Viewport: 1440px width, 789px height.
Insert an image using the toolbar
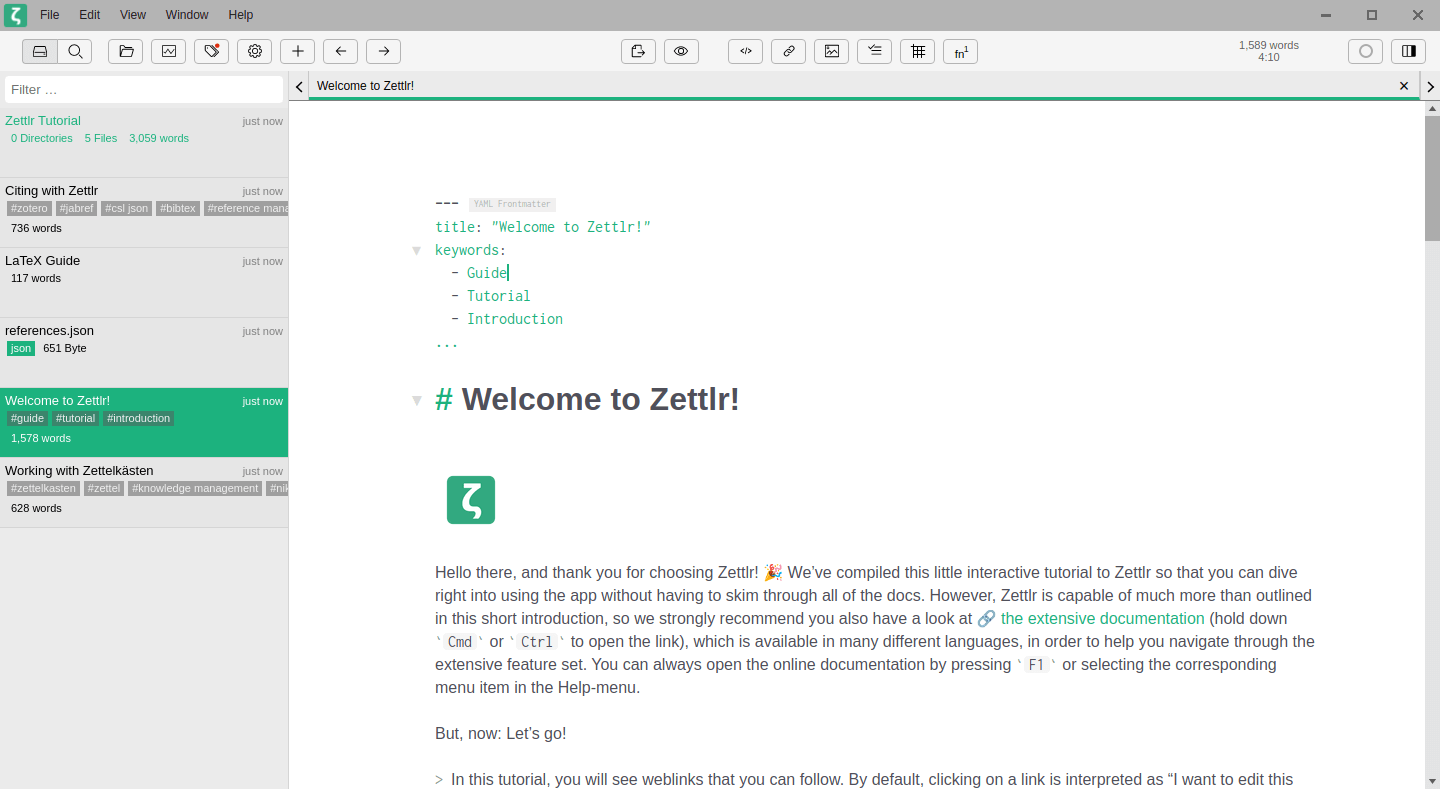point(831,51)
